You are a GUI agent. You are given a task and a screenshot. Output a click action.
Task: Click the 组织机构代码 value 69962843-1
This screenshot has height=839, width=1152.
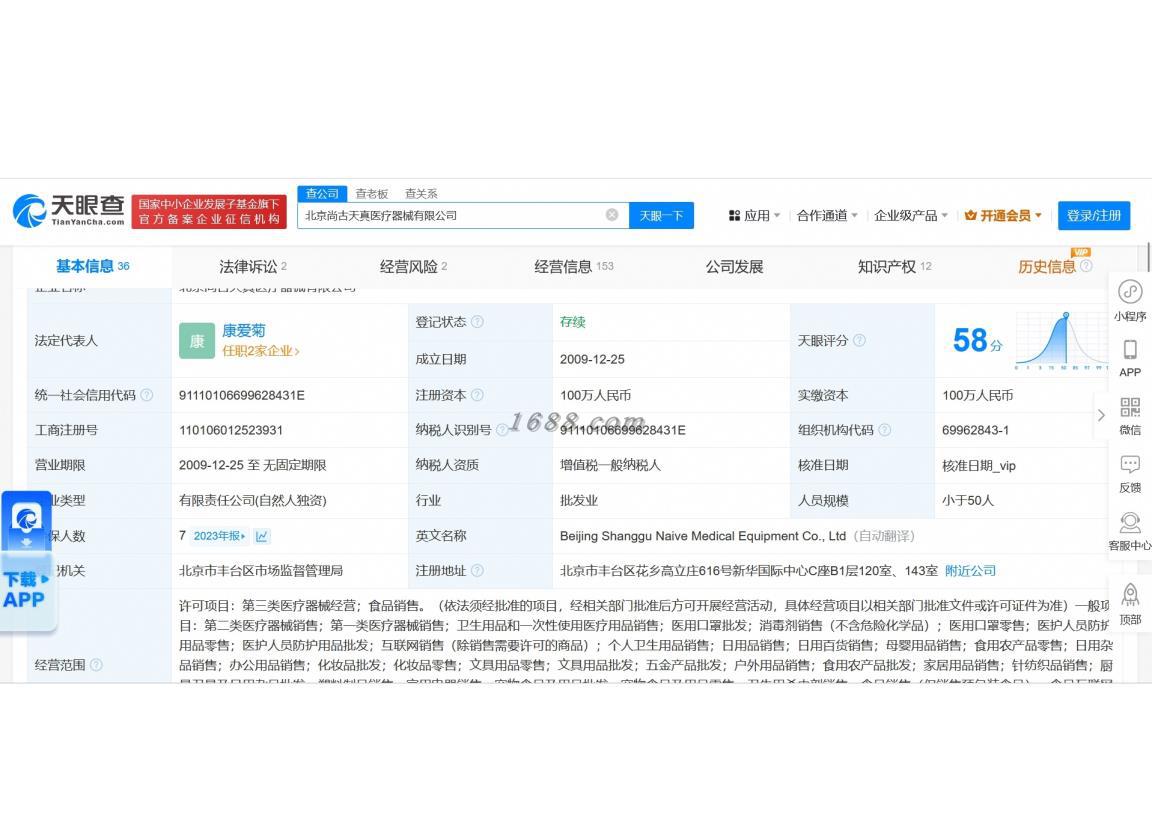976,430
